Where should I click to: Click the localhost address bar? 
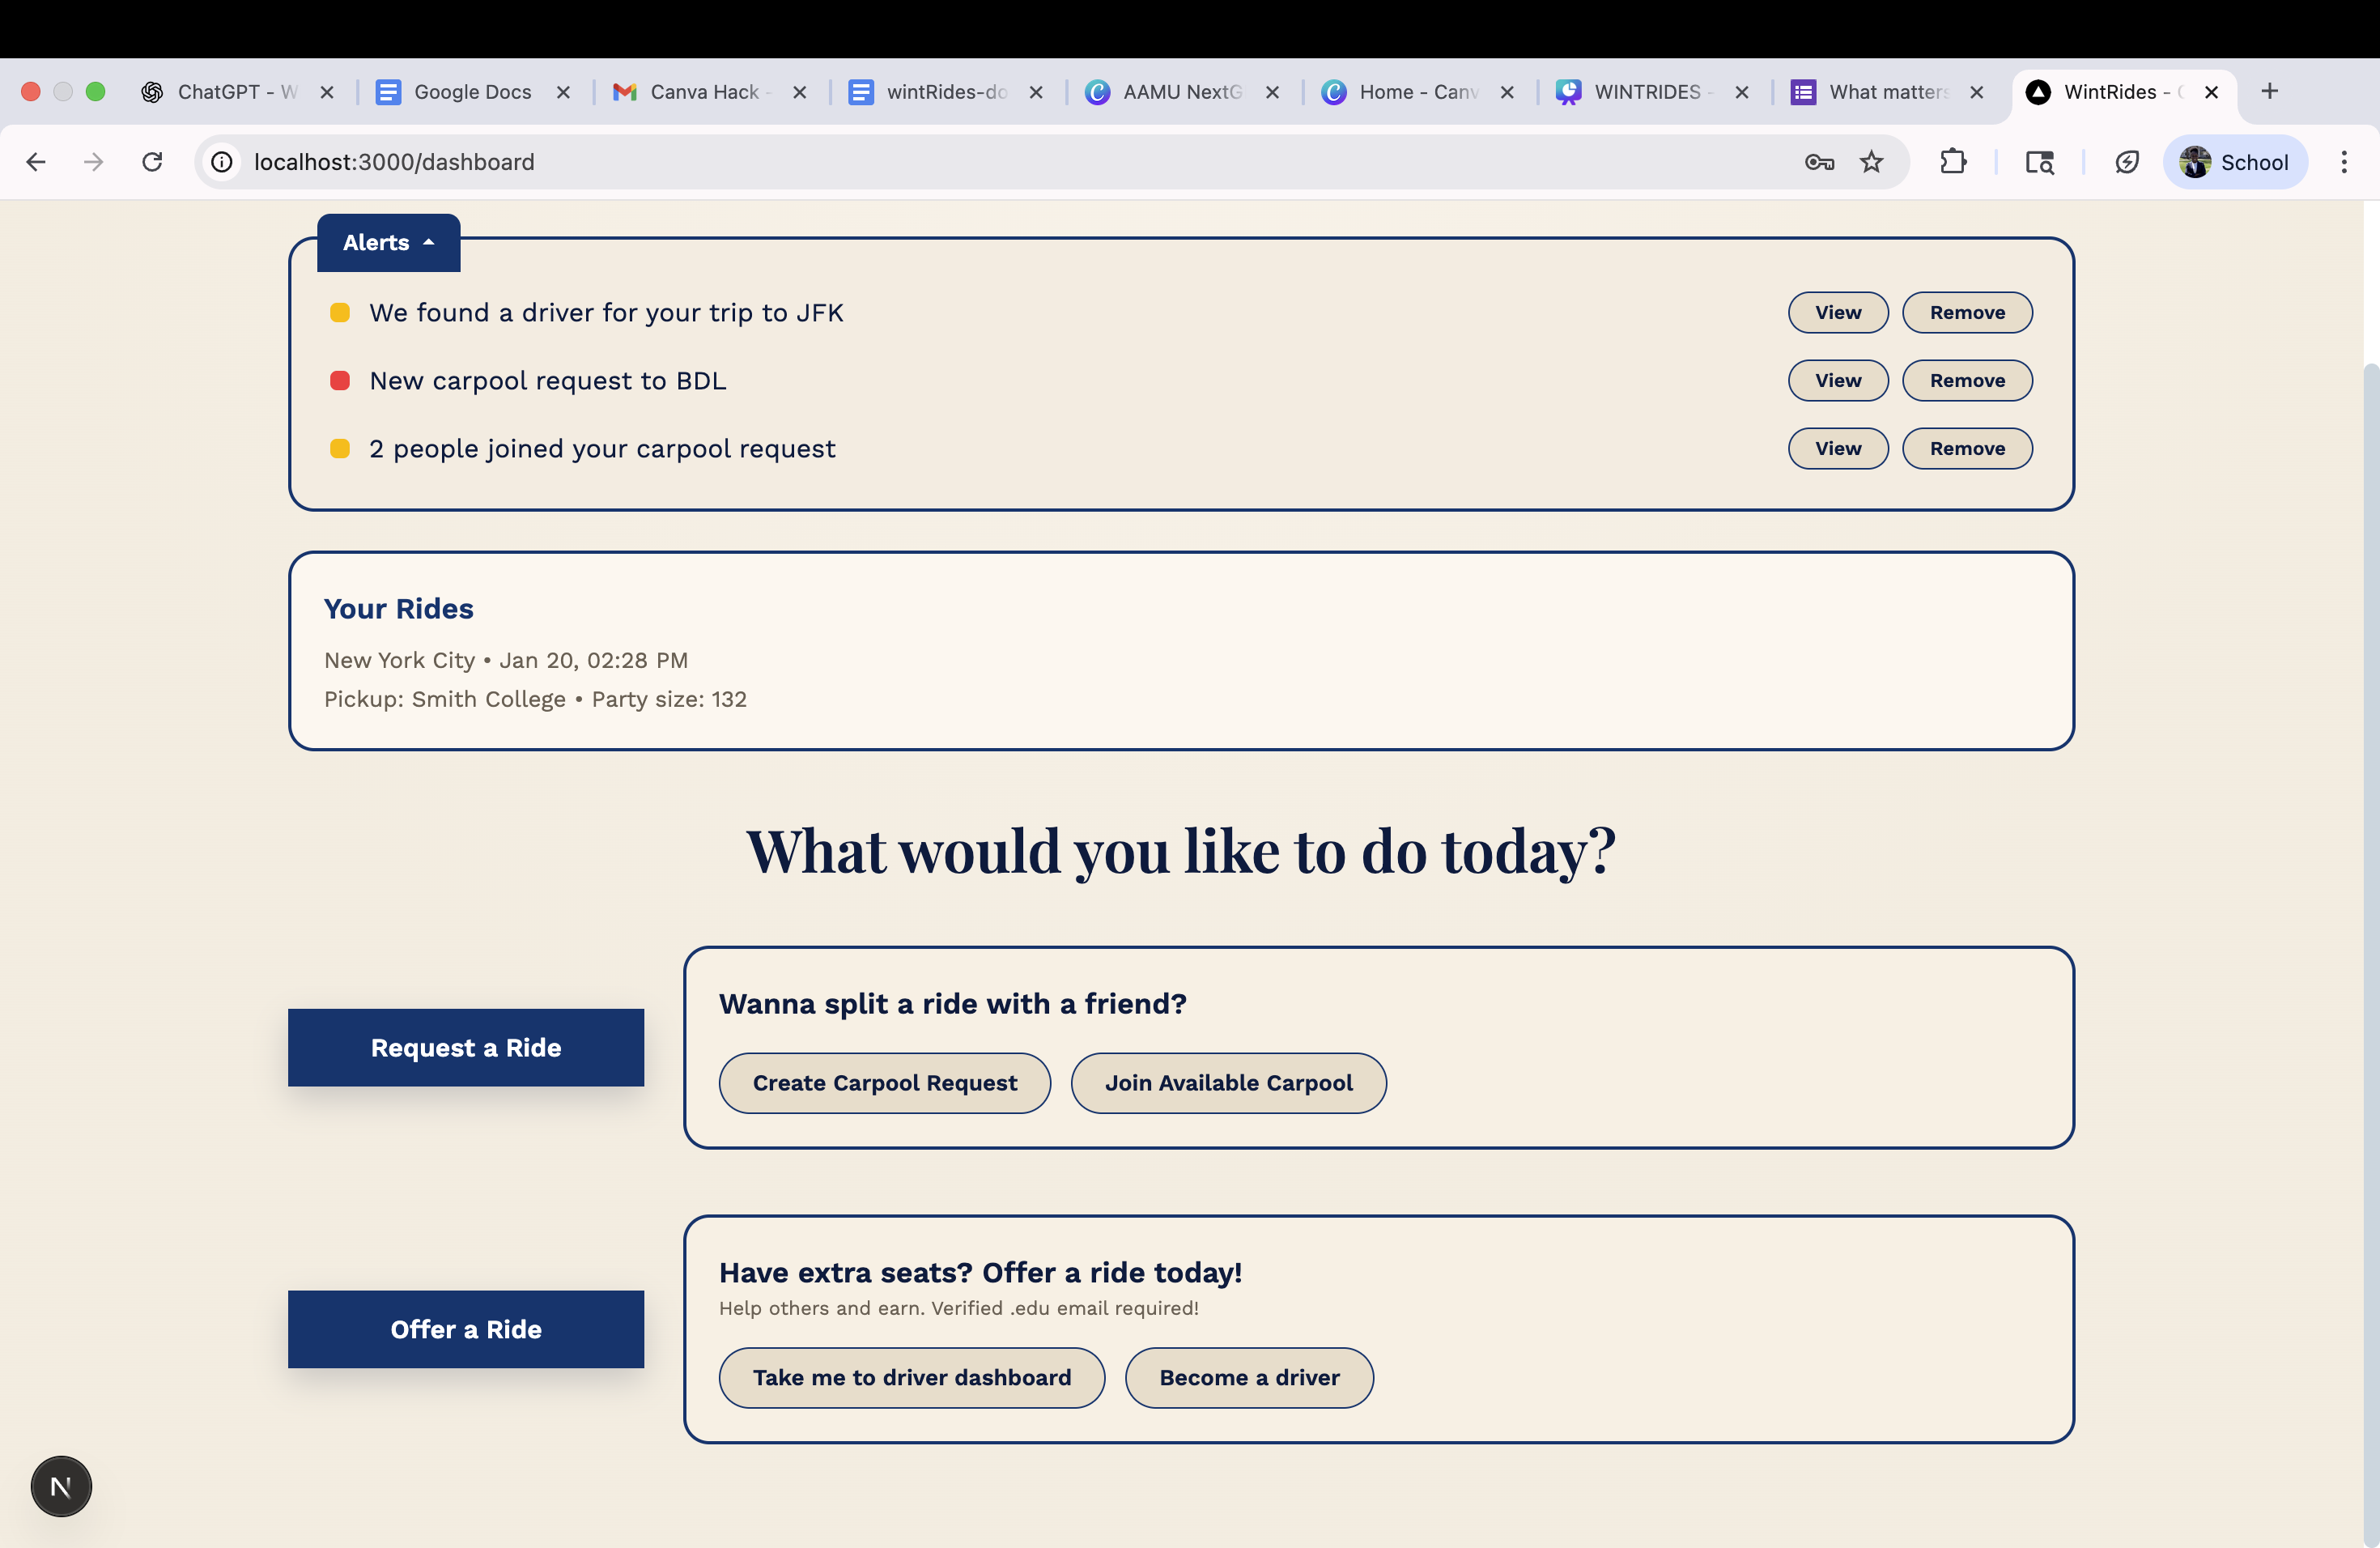(x=900, y=162)
